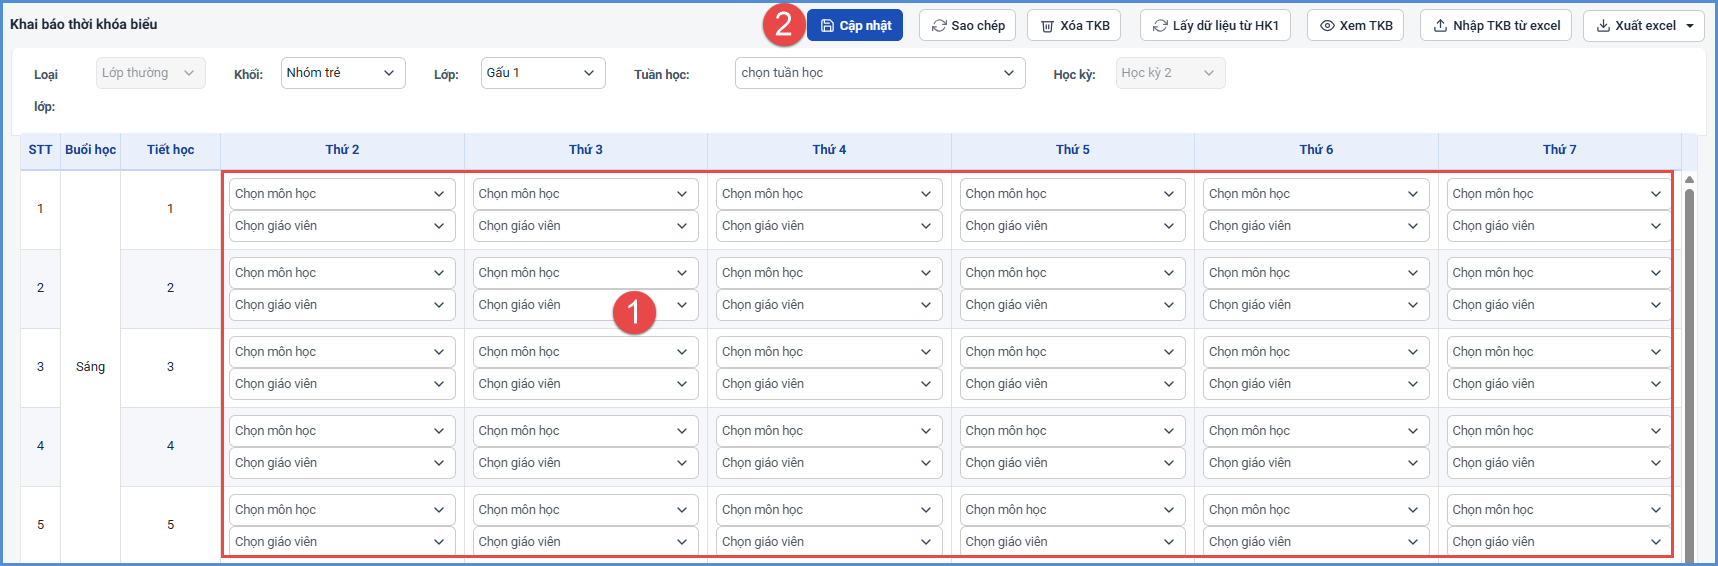Open the 'chọn tuần học' week selector

pos(880,73)
